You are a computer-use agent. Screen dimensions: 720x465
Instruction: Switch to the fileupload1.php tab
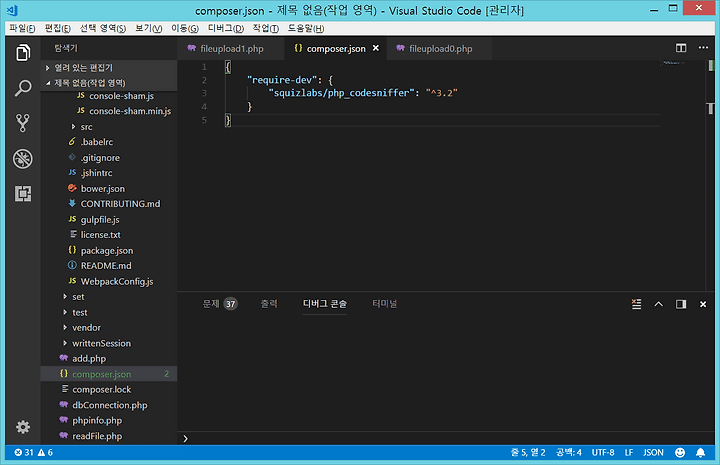[x=230, y=48]
